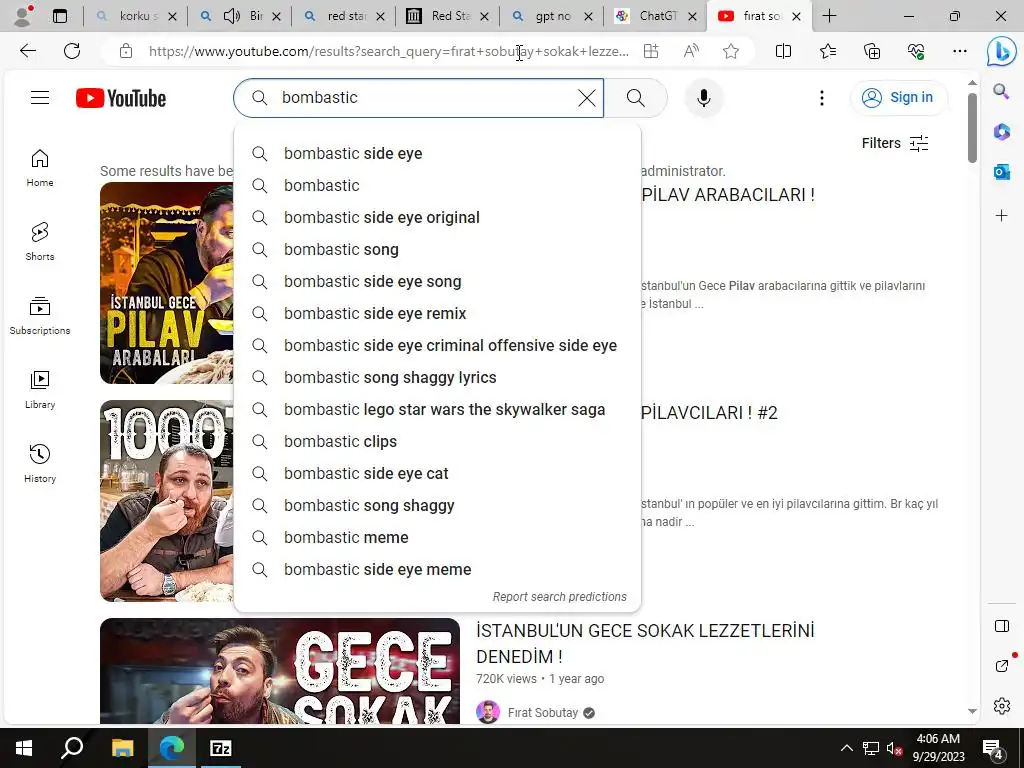The height and width of the screenshot is (768, 1024).
Task: Open YouTube settings three-dot menu
Action: [822, 98]
